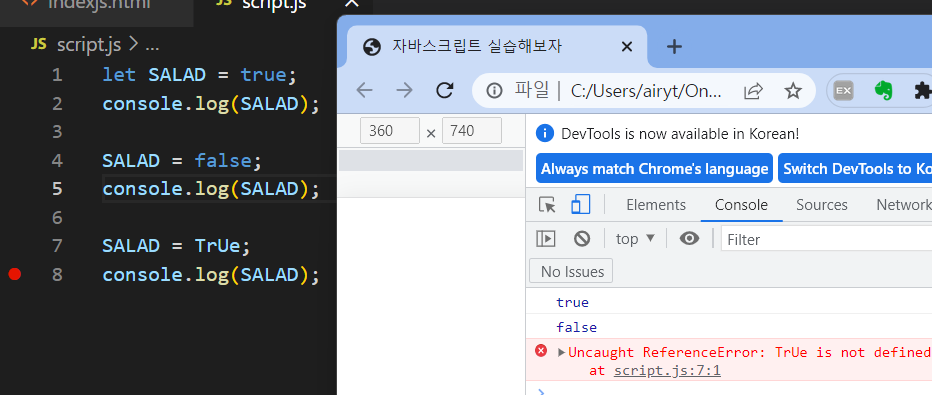Click the JS file icon in breadcrumb
This screenshot has height=395, width=932.
pos(38,45)
